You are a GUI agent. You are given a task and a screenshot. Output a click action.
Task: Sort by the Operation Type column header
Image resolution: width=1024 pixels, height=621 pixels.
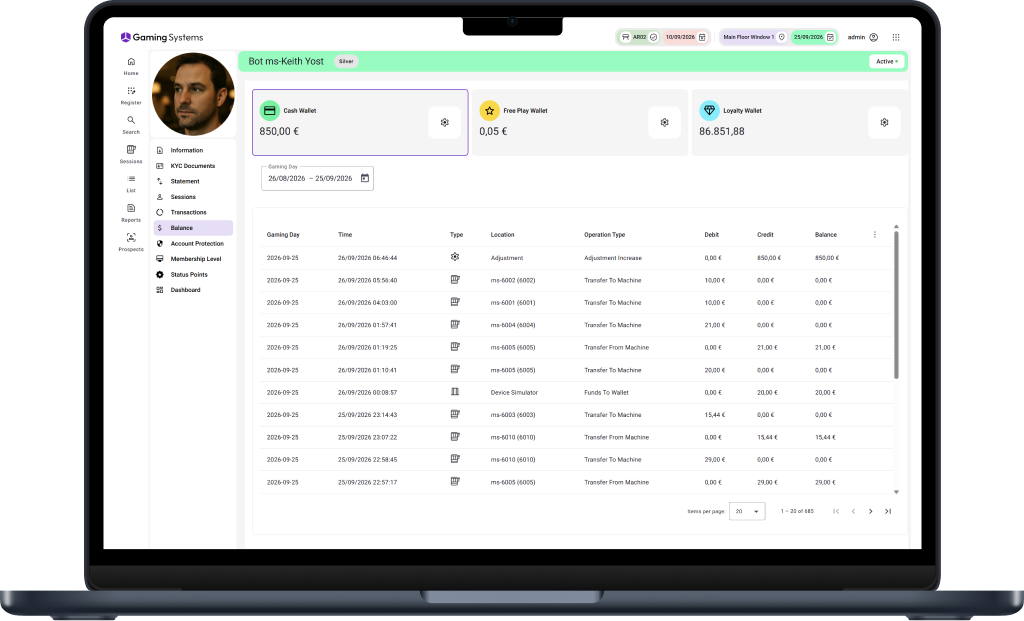(604, 234)
